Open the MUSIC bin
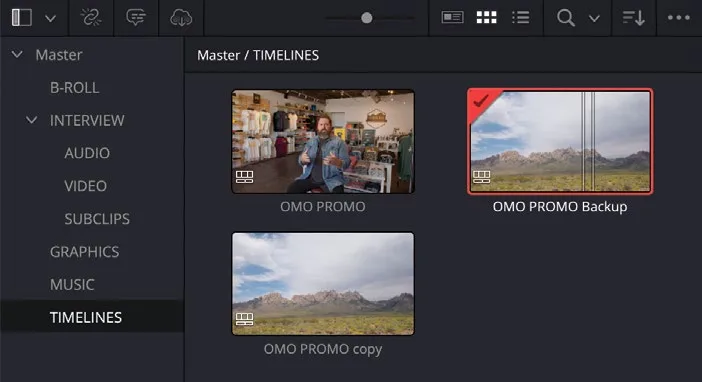This screenshot has width=702, height=382. click(x=72, y=284)
